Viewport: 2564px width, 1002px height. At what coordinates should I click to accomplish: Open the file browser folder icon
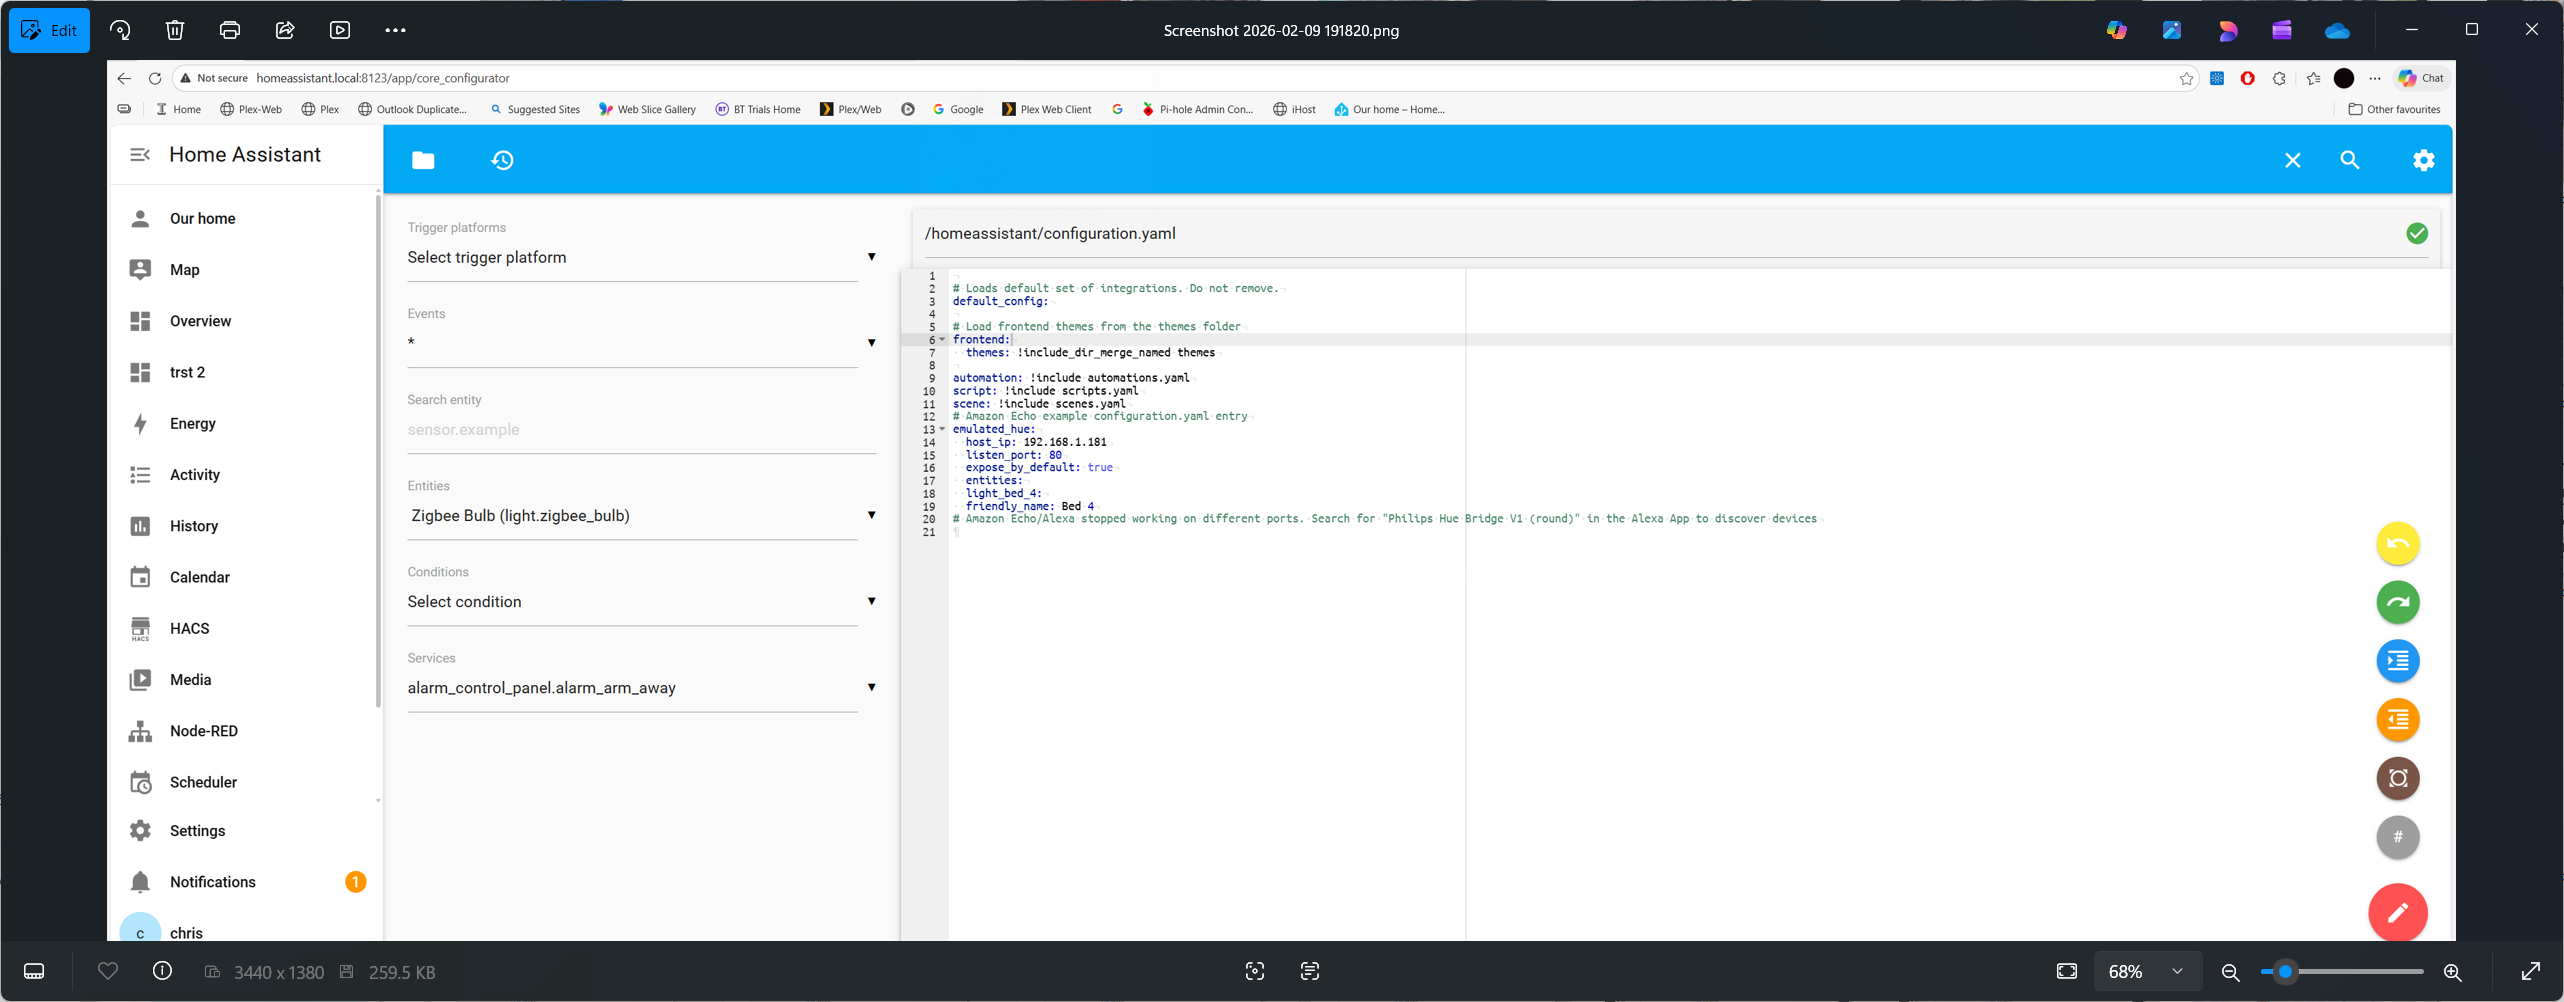(x=423, y=160)
